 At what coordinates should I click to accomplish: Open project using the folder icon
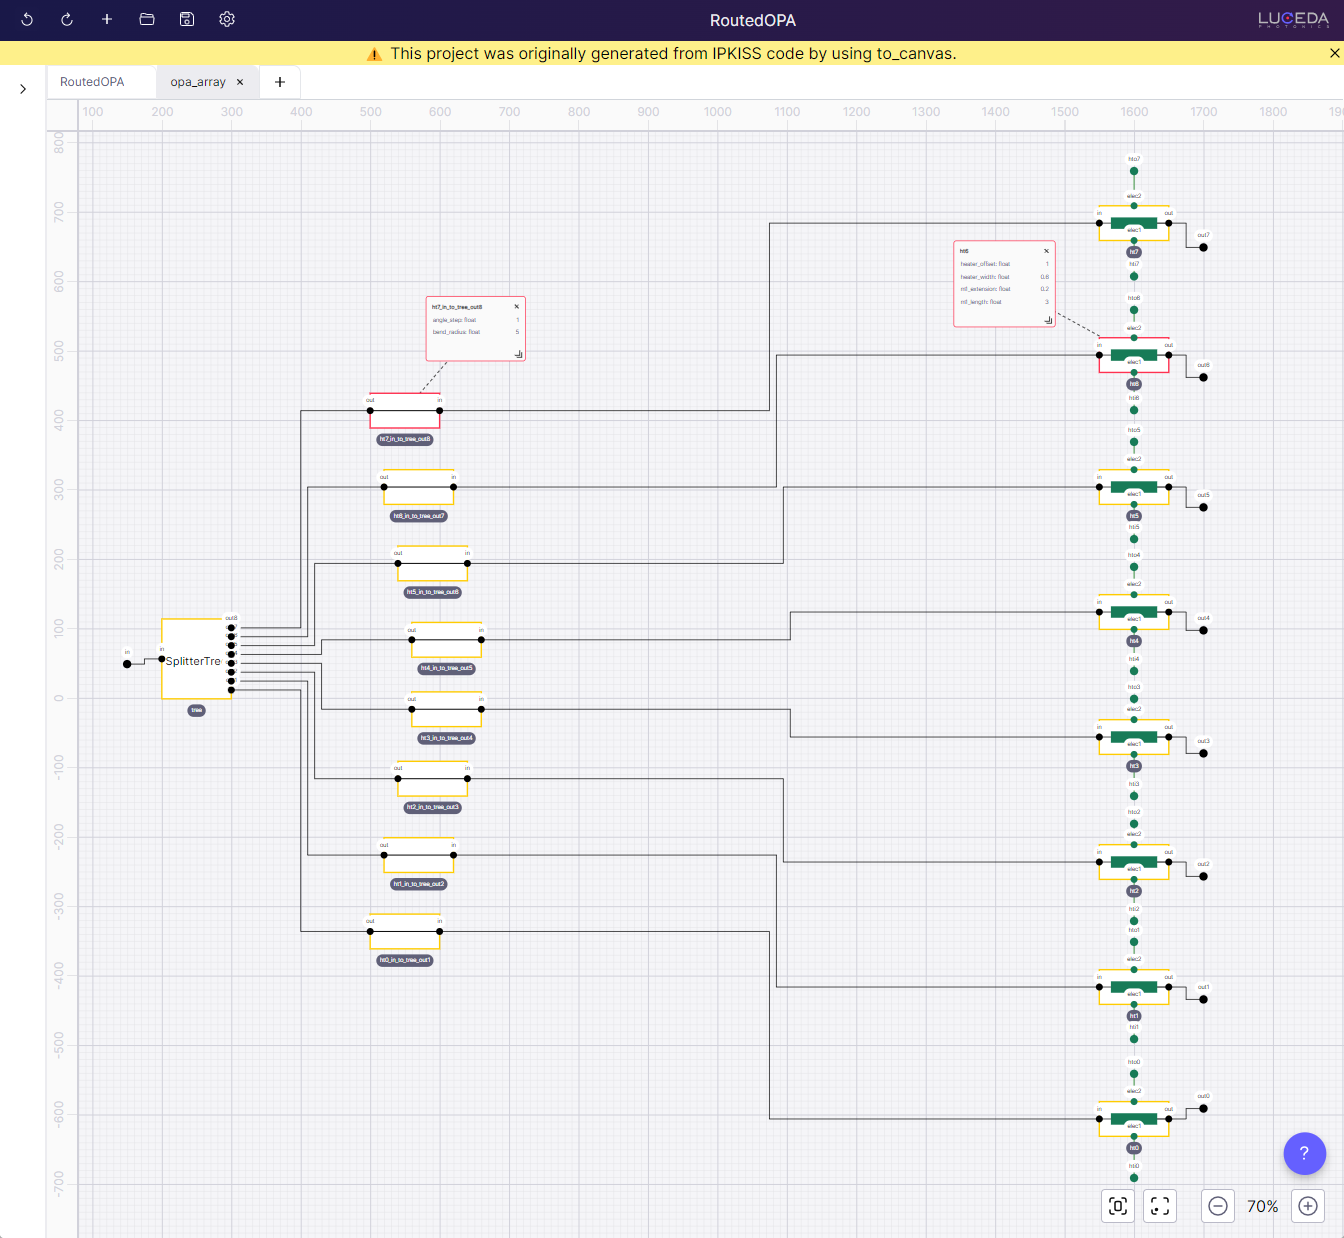[147, 20]
